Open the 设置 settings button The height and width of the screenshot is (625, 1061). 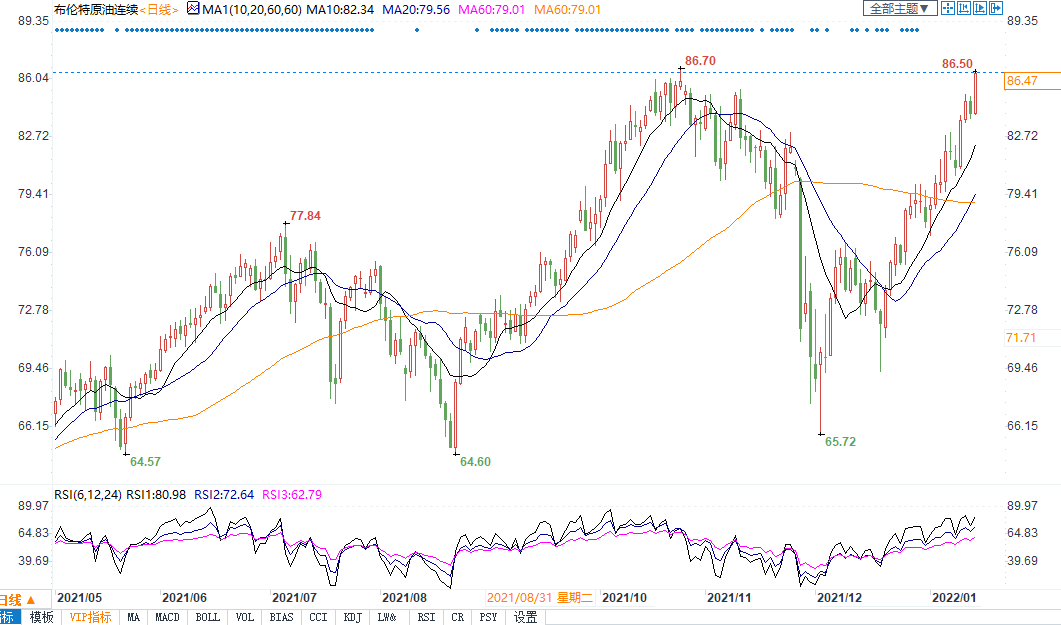click(x=526, y=617)
